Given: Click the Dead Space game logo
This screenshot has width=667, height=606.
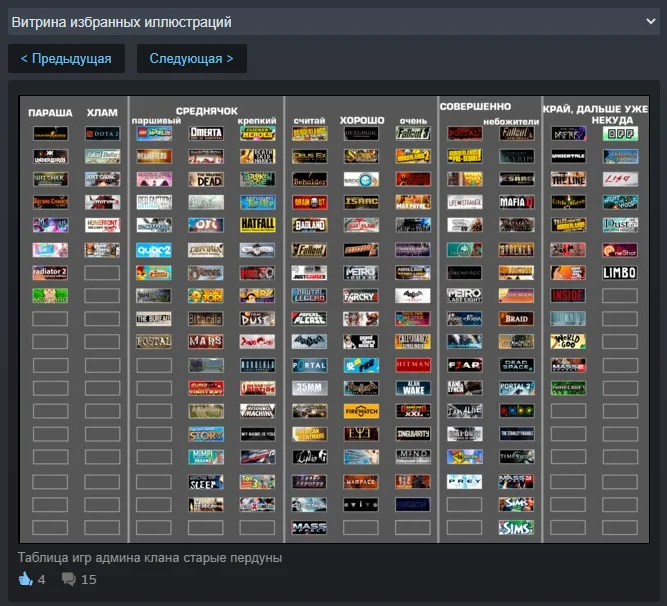Looking at the screenshot, I should point(516,365).
